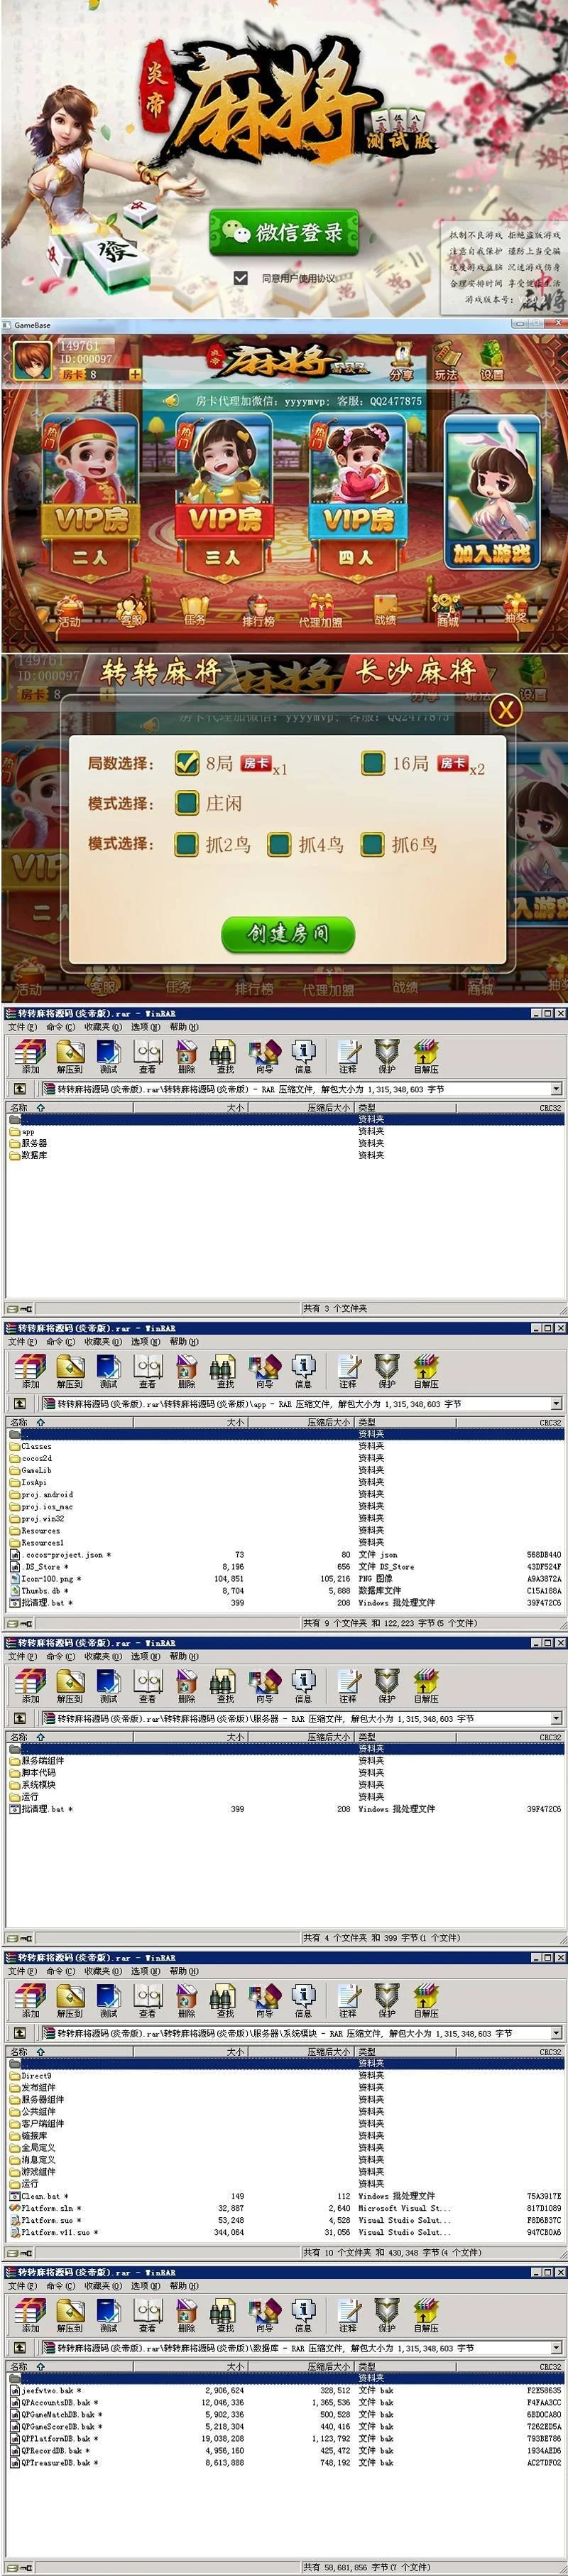Check the 庄闲 mode option

click(186, 803)
